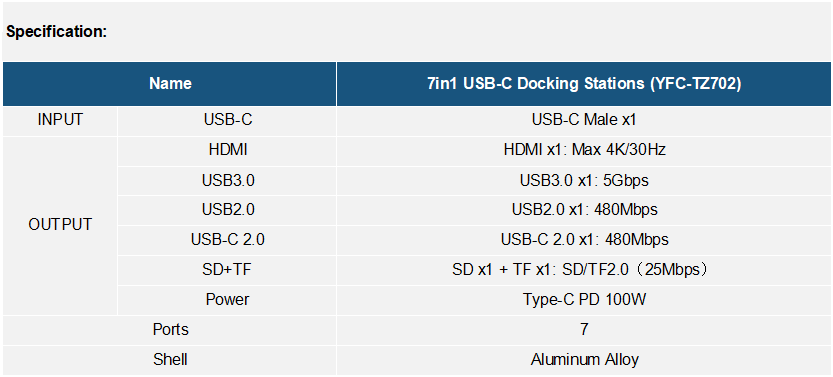Click the Ports row label
The image size is (833, 377).
[x=169, y=330]
